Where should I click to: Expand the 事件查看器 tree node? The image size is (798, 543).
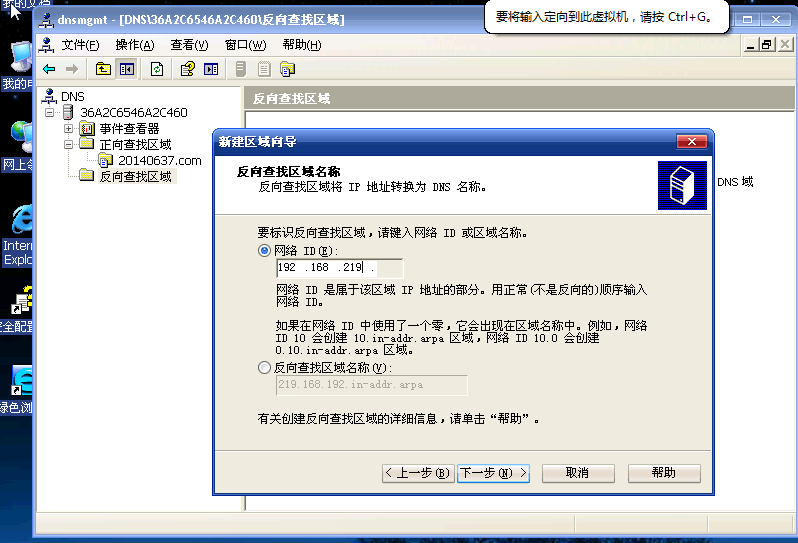(68, 129)
